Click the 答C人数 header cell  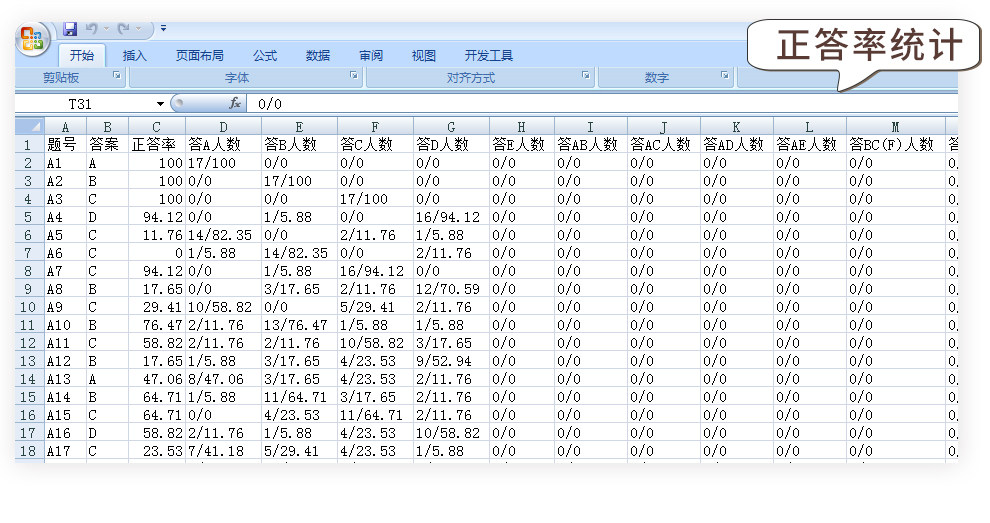tap(375, 145)
